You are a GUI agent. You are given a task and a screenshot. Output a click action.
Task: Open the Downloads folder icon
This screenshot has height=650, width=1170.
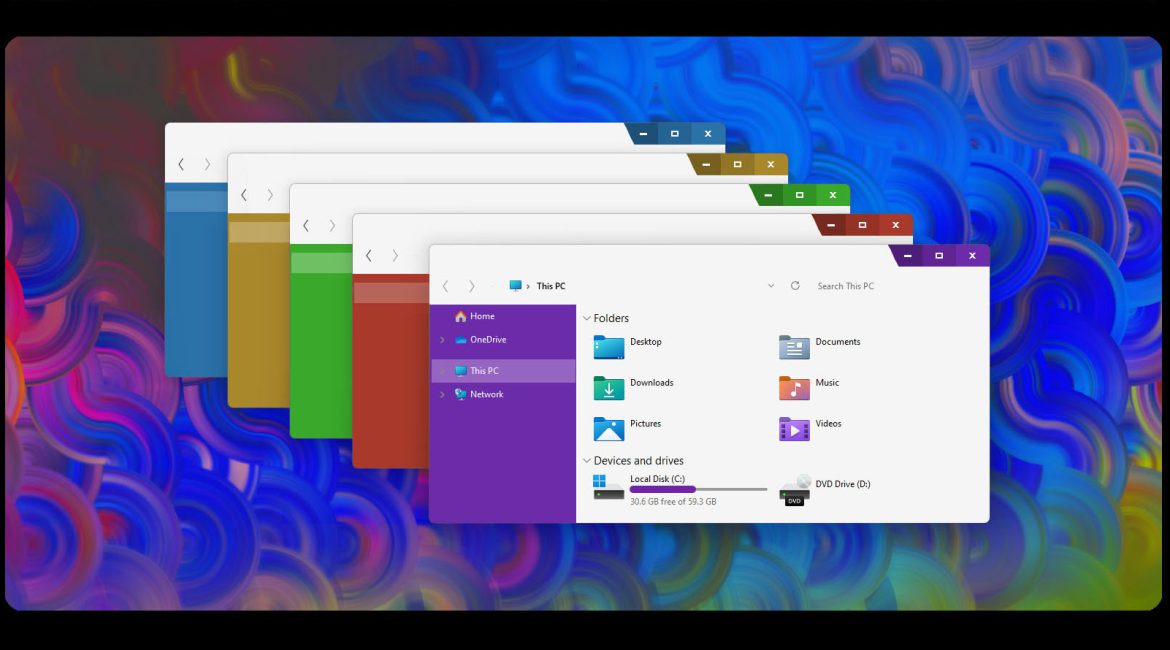click(x=608, y=388)
